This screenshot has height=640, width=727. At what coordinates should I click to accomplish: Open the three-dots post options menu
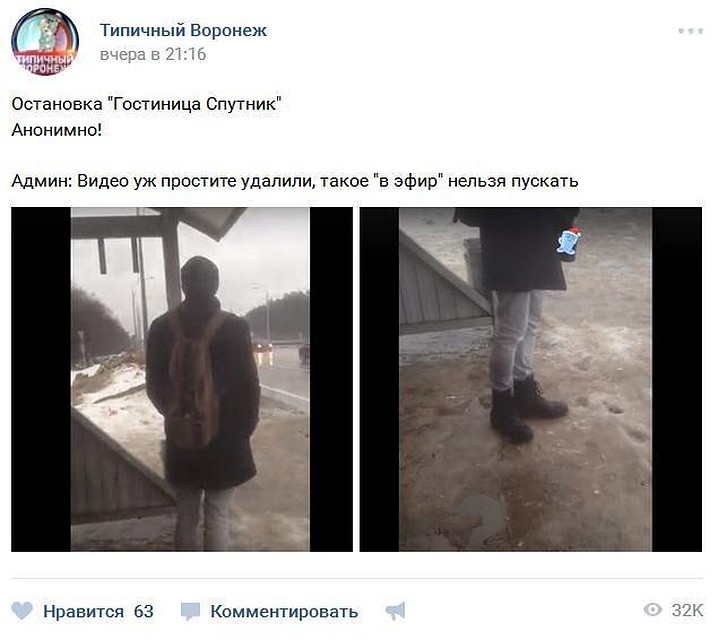pos(691,31)
